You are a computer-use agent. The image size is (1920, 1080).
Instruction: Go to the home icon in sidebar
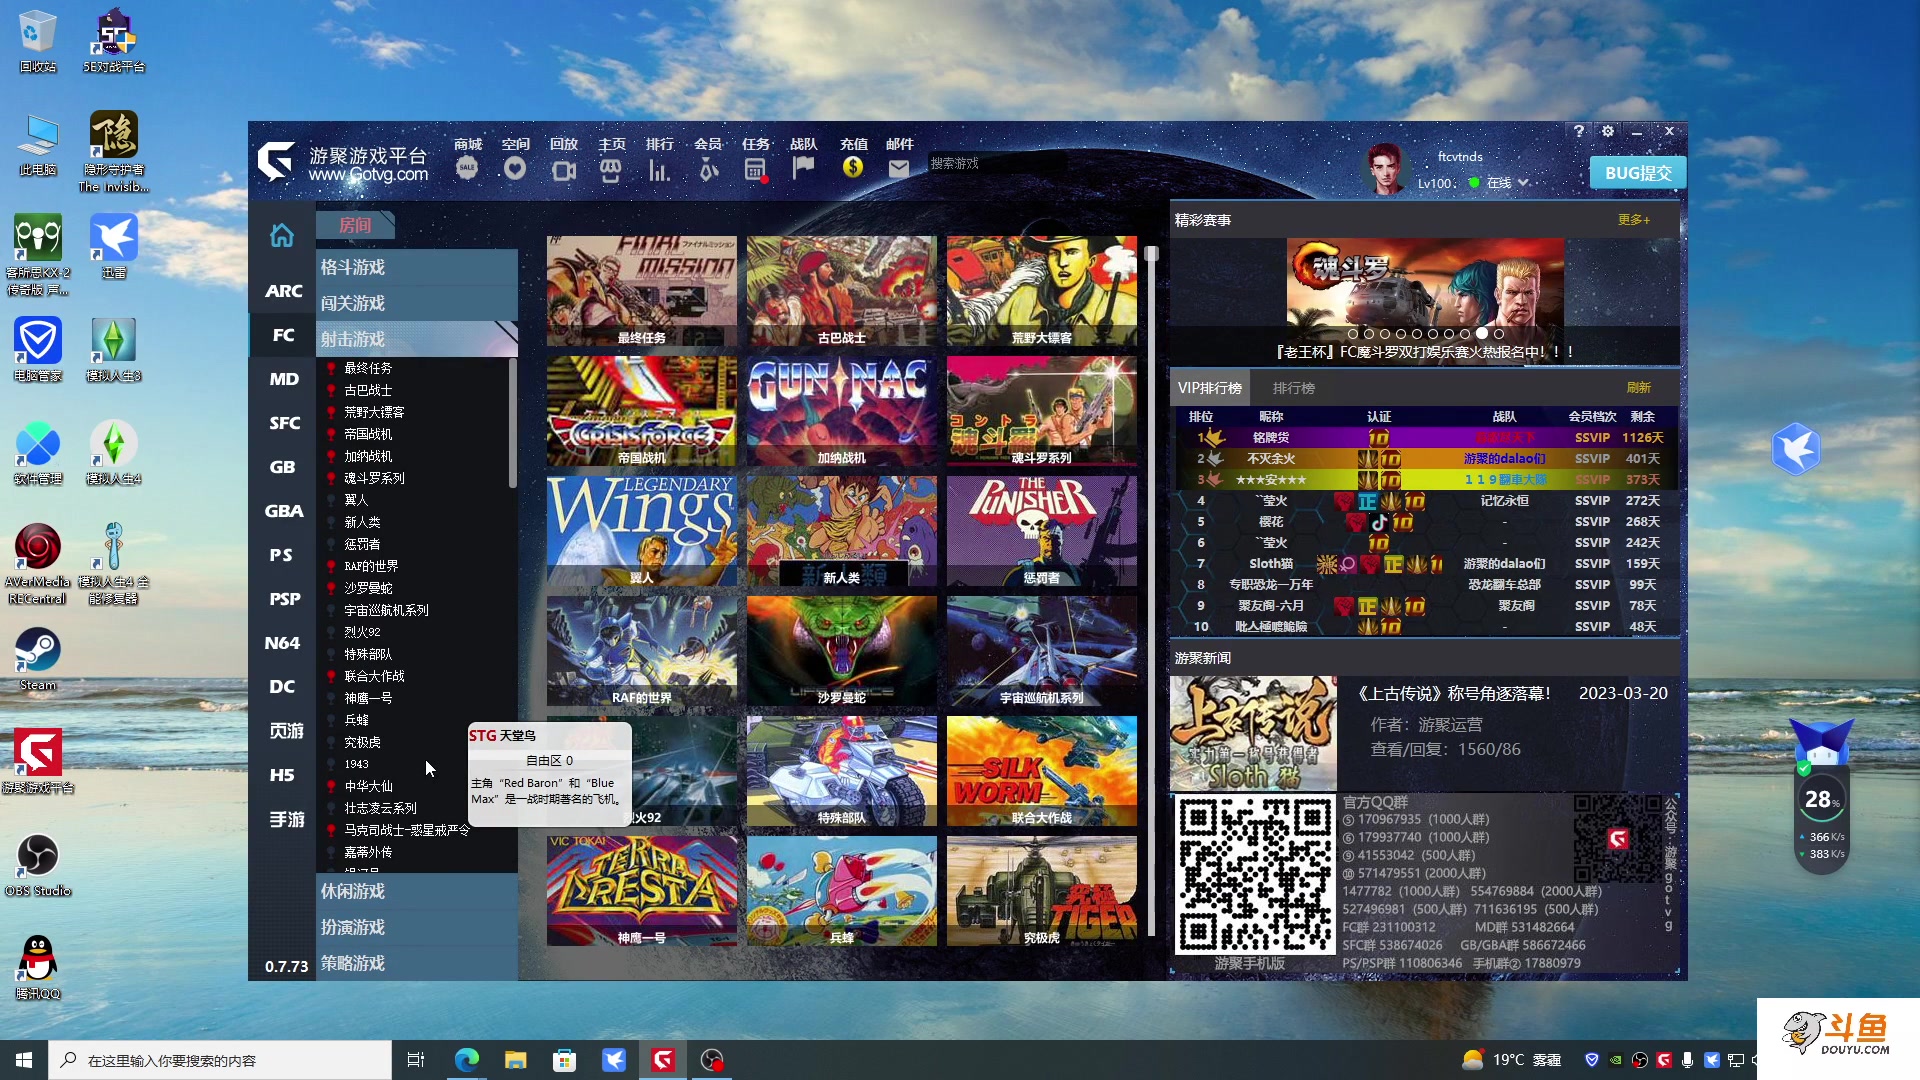282,235
